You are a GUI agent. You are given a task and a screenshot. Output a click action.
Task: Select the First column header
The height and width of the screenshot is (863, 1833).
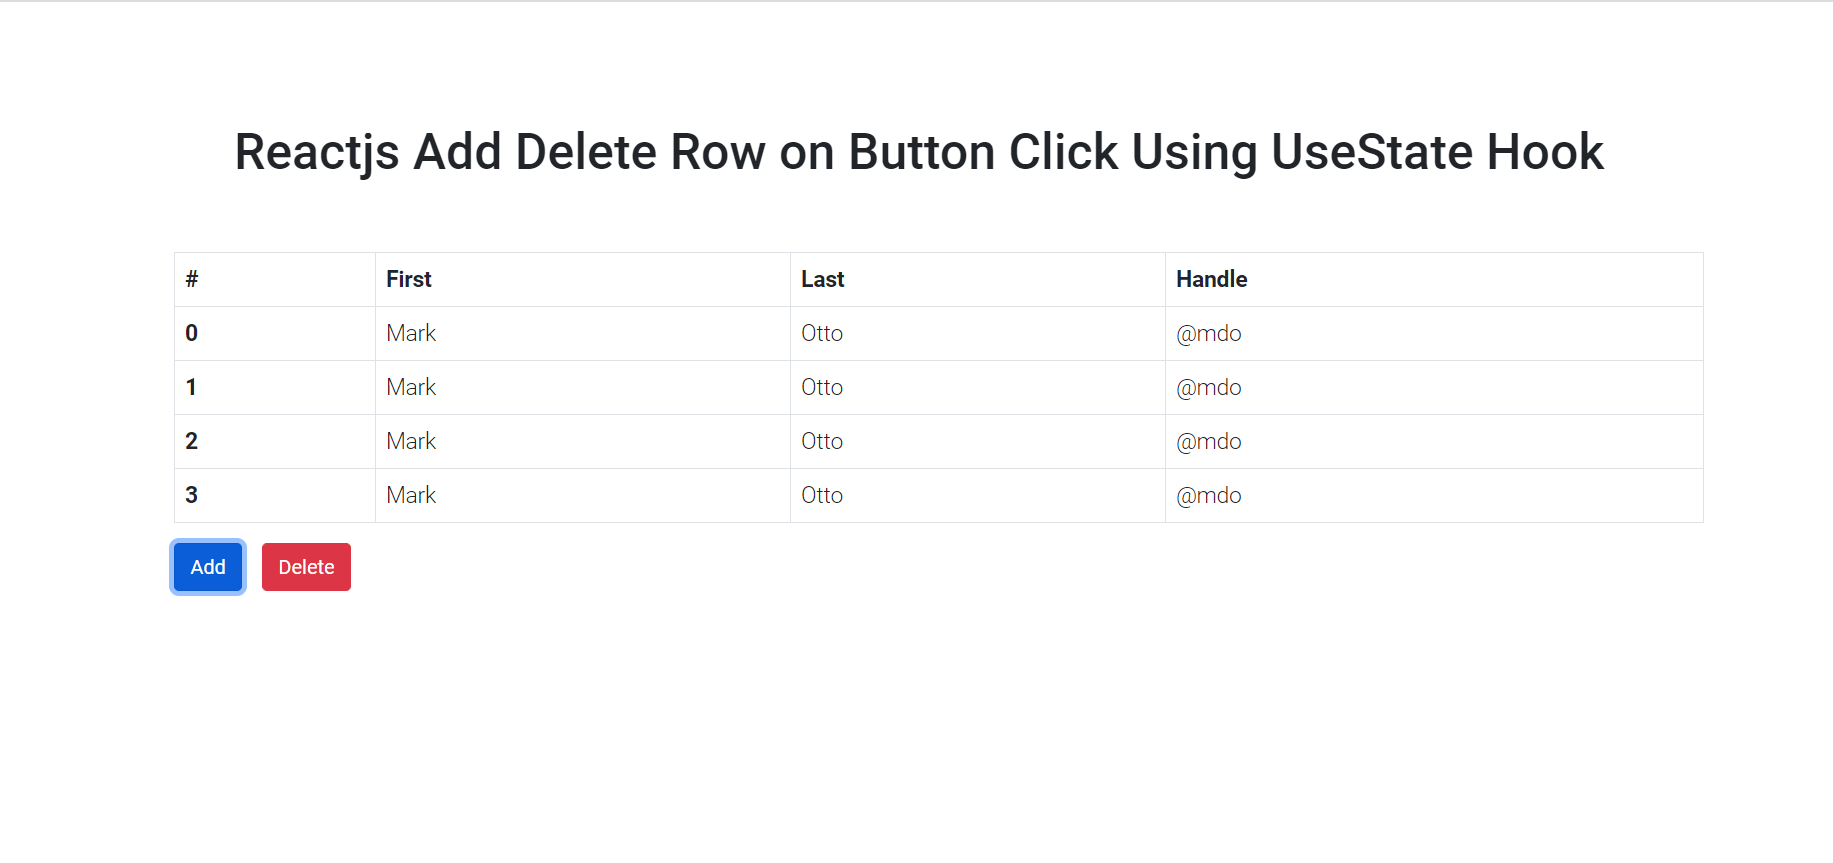click(408, 279)
